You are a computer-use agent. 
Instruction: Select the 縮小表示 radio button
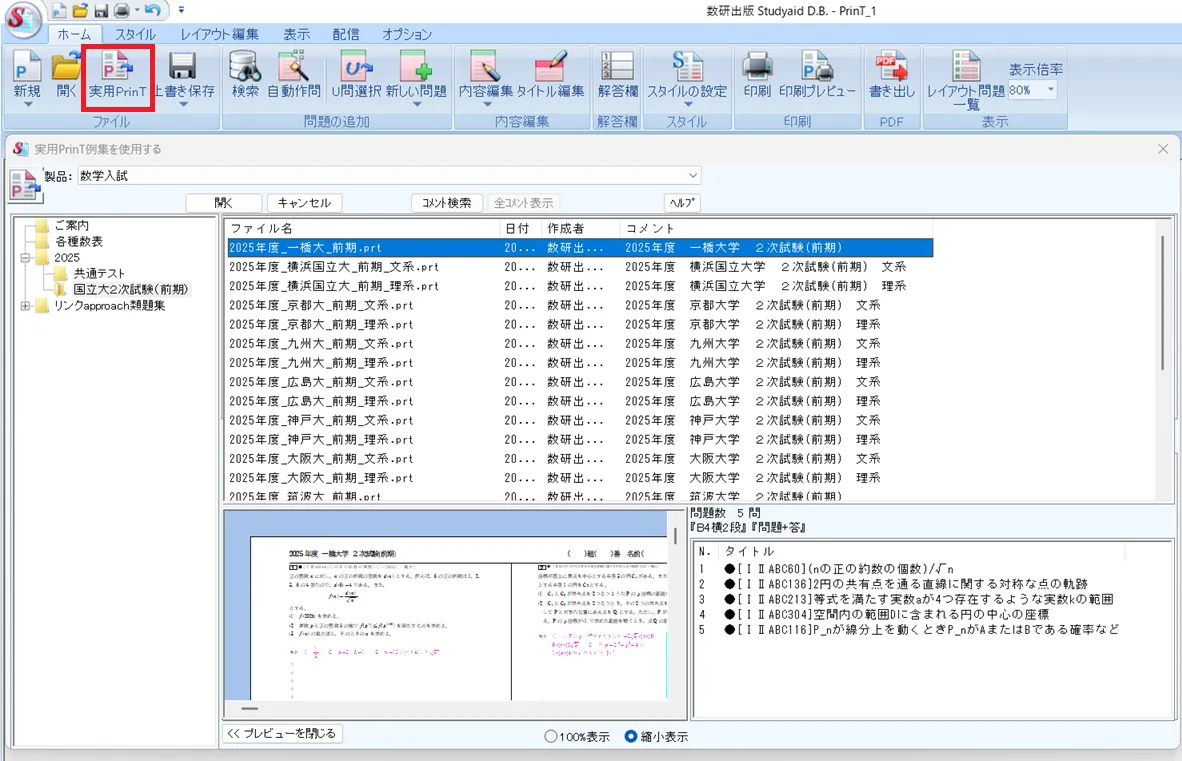[631, 737]
